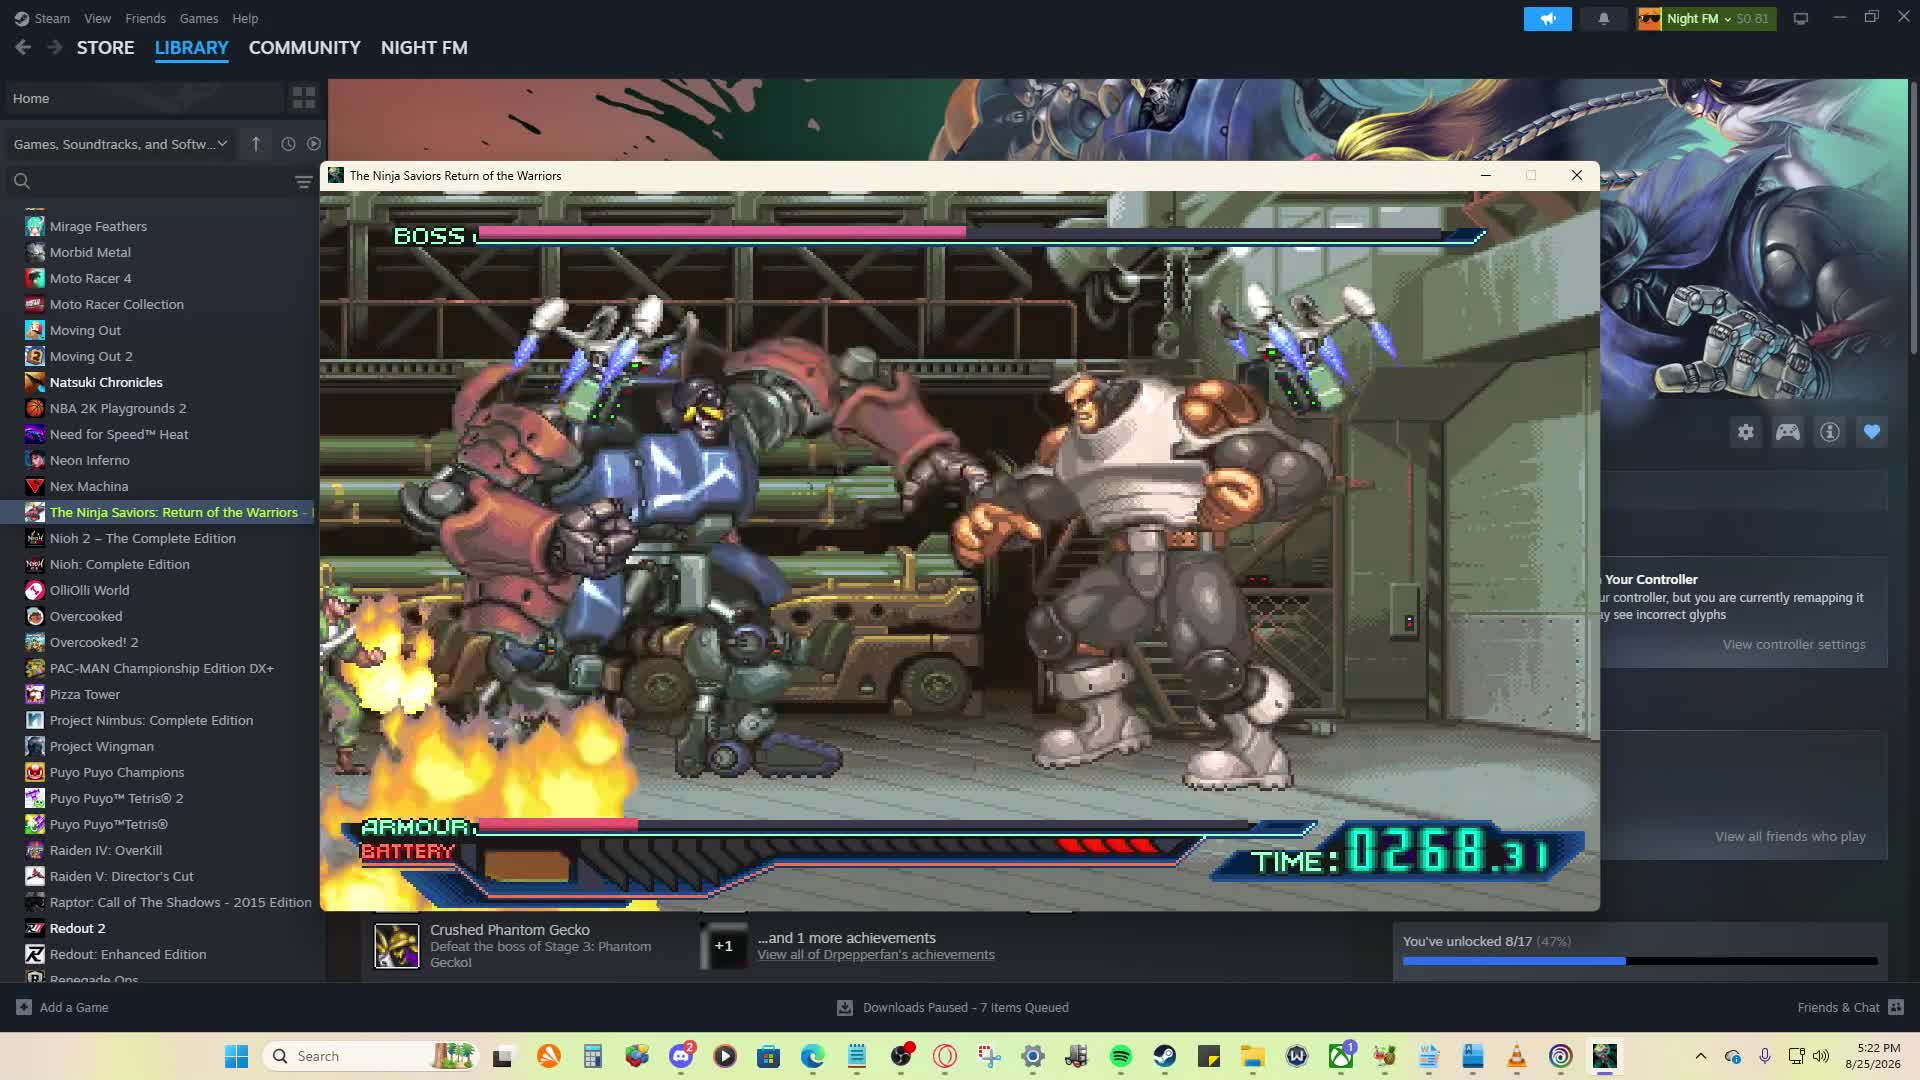Open Downloads Paused status

coord(953,1007)
